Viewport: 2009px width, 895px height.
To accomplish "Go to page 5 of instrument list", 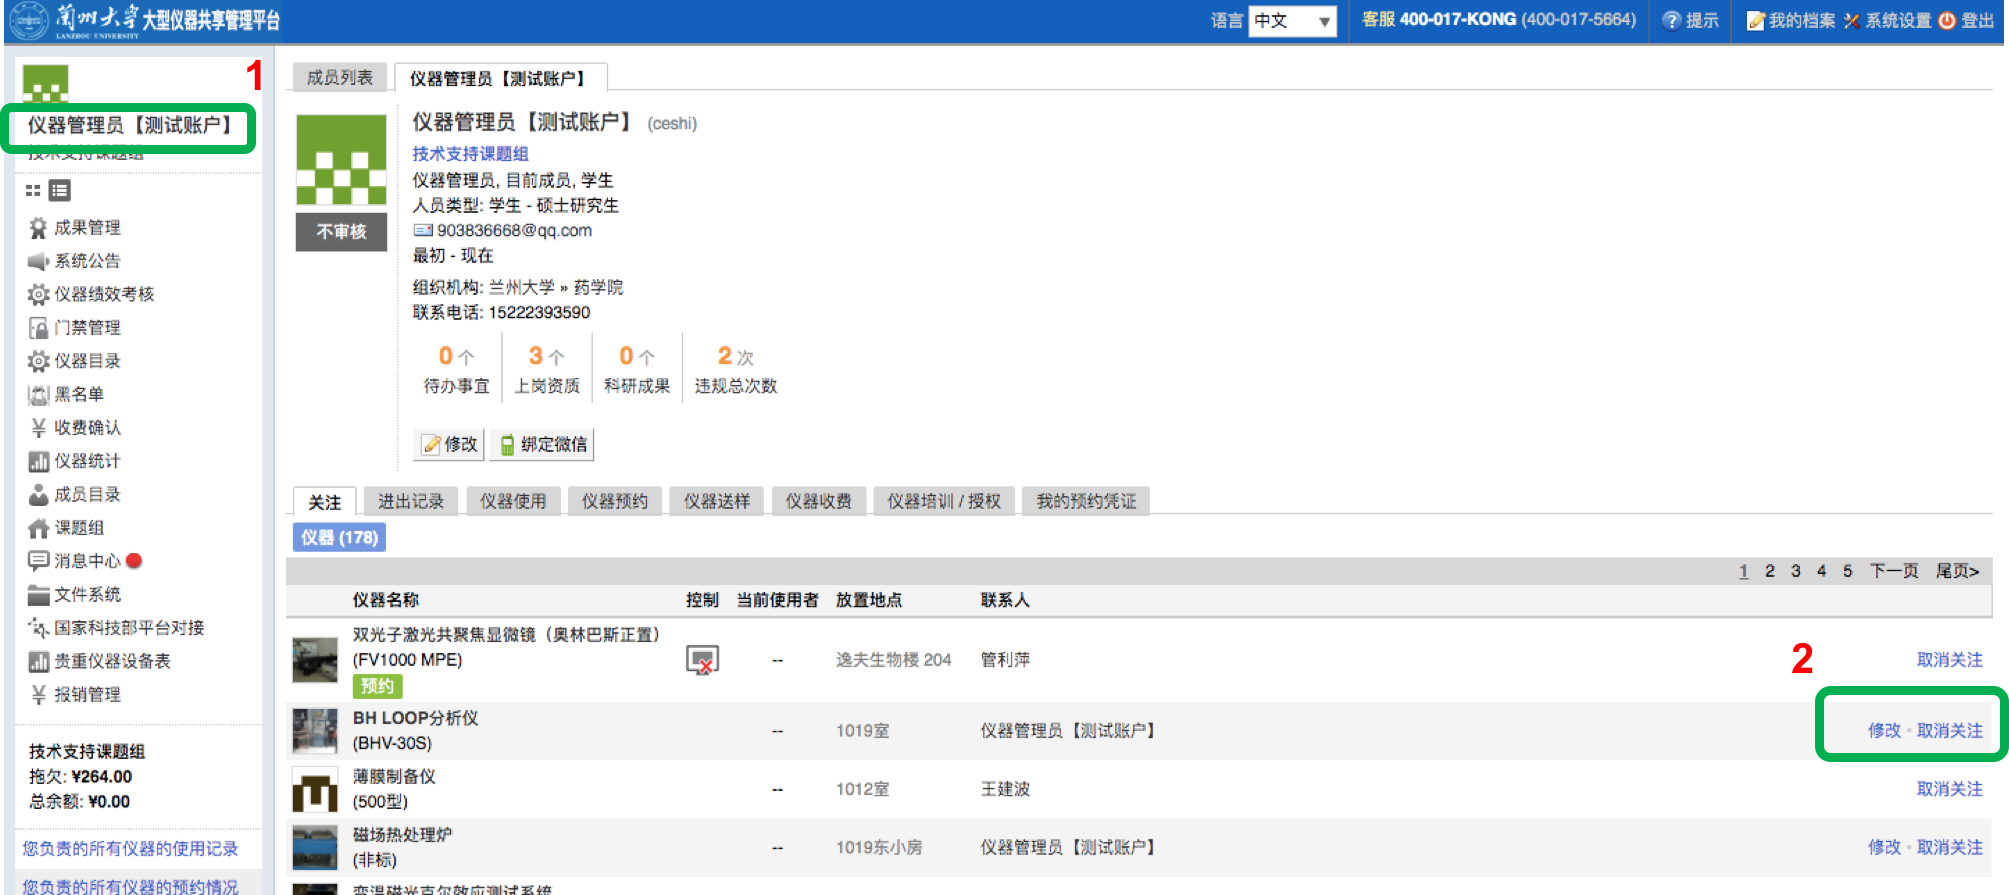I will click(x=1848, y=571).
